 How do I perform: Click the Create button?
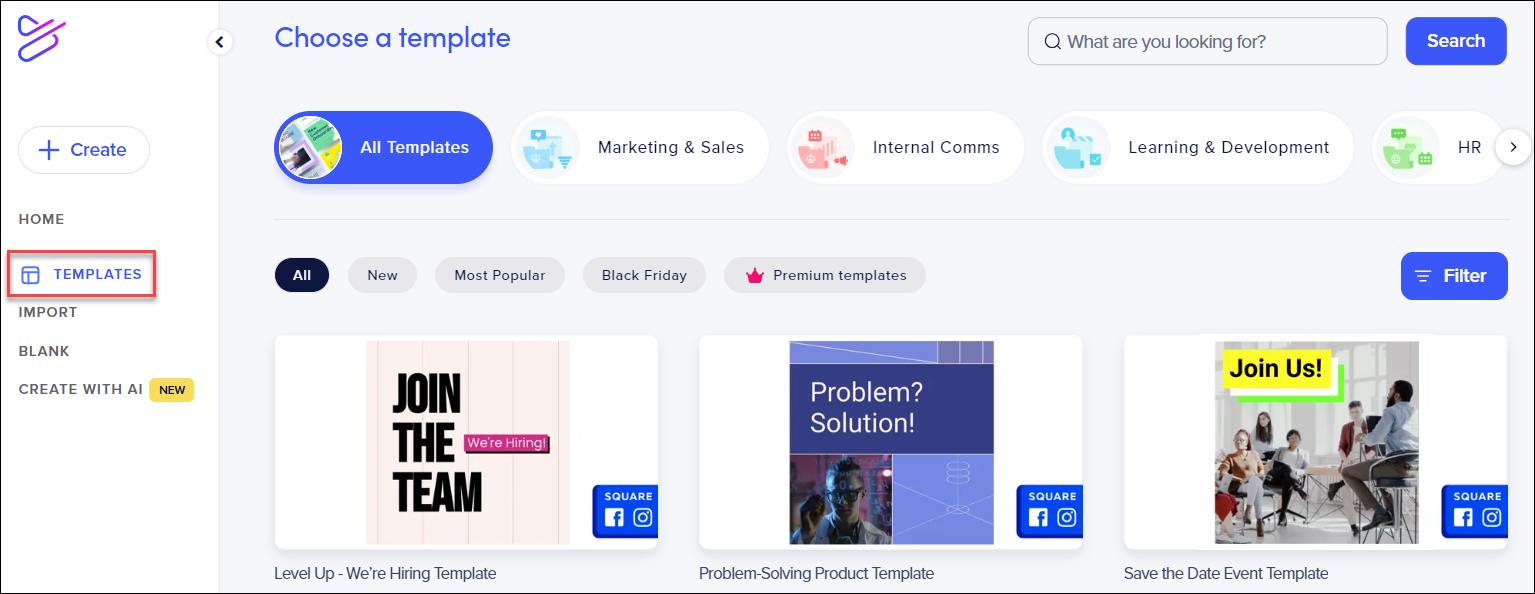[84, 150]
